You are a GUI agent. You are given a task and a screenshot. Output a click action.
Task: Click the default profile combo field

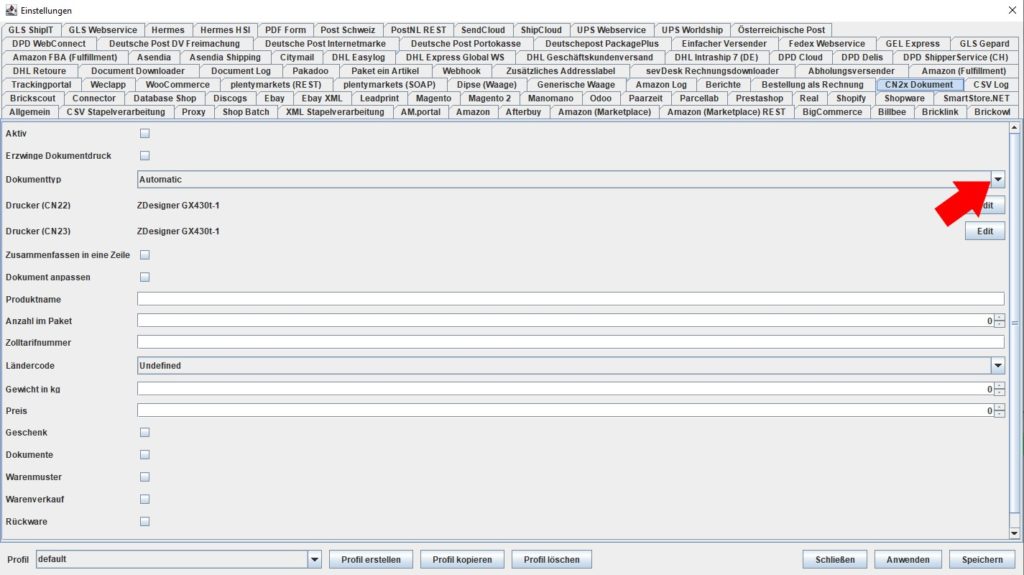(x=178, y=559)
